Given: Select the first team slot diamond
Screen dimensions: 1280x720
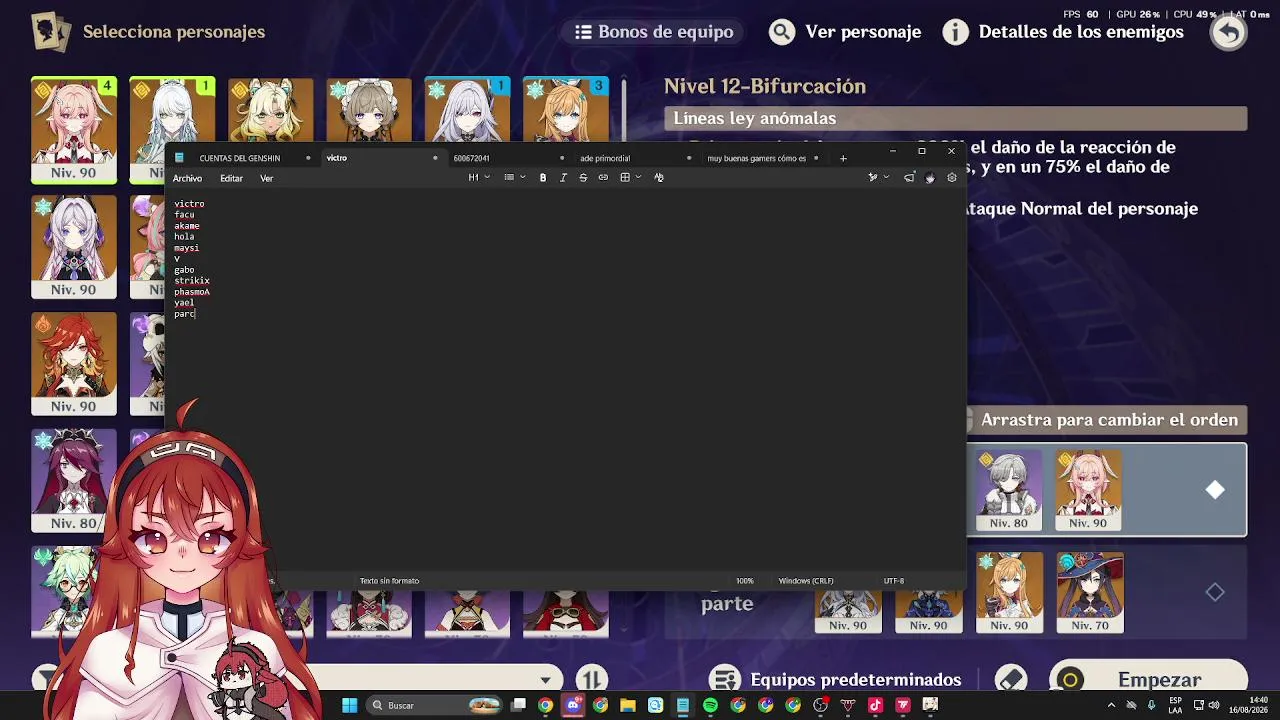Looking at the screenshot, I should (x=1215, y=490).
